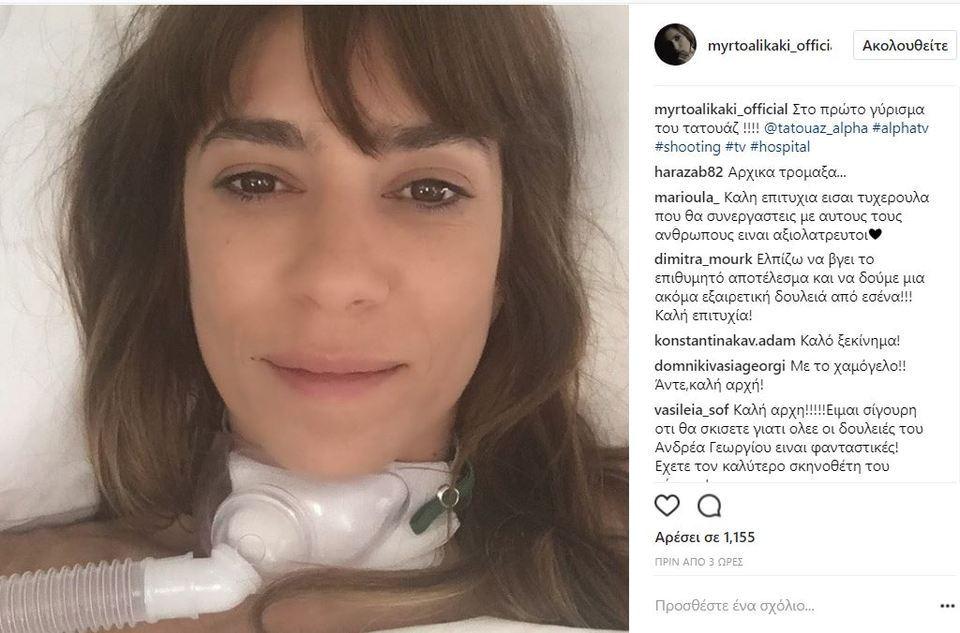Focus the 'Προσθέστε ένα σχόλιο' comment field

click(x=793, y=606)
